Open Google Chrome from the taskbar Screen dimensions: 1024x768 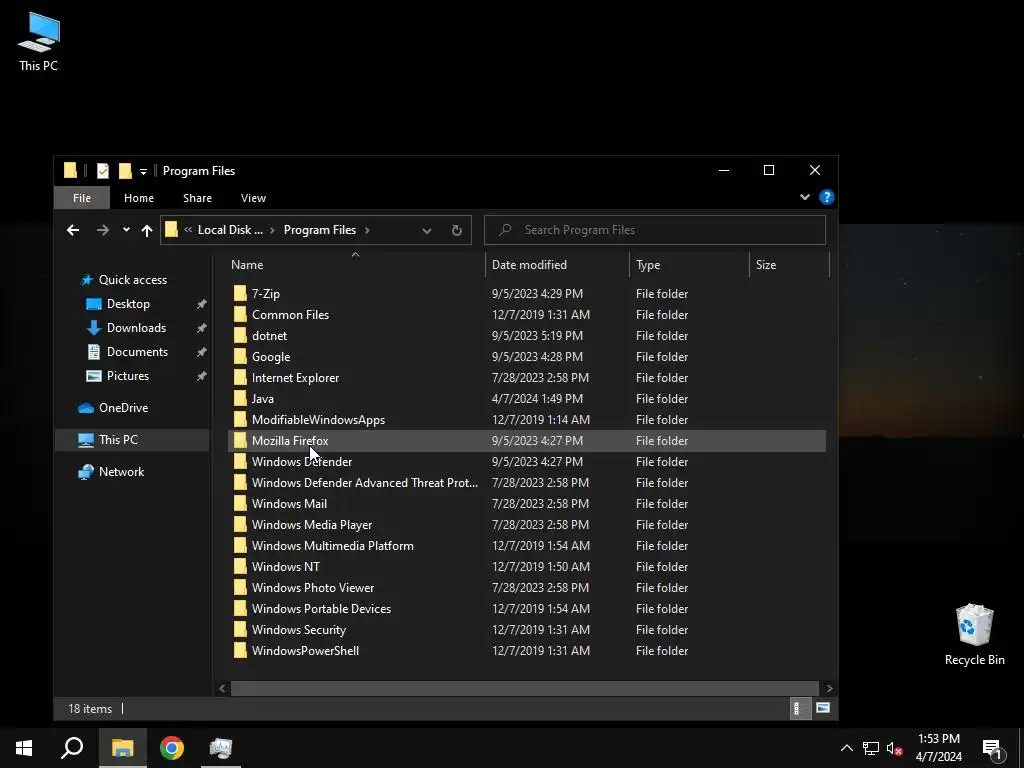[172, 748]
